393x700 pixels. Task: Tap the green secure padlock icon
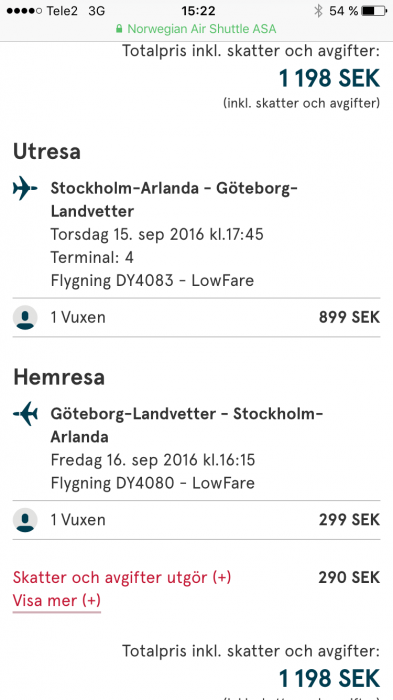(119, 29)
